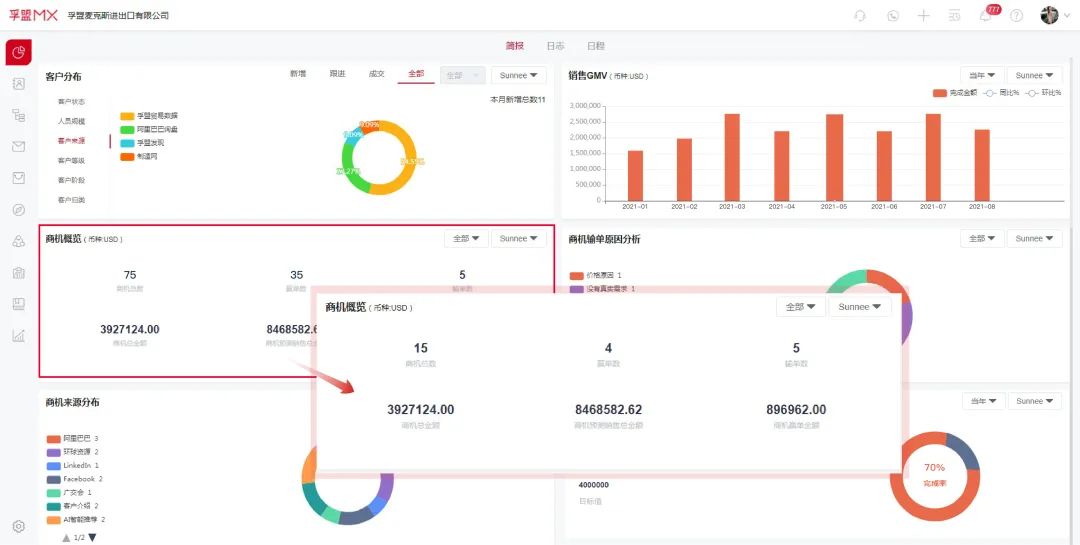Click the WhatsApp phone icon in header
The width and height of the screenshot is (1080, 545).
tap(893, 16)
